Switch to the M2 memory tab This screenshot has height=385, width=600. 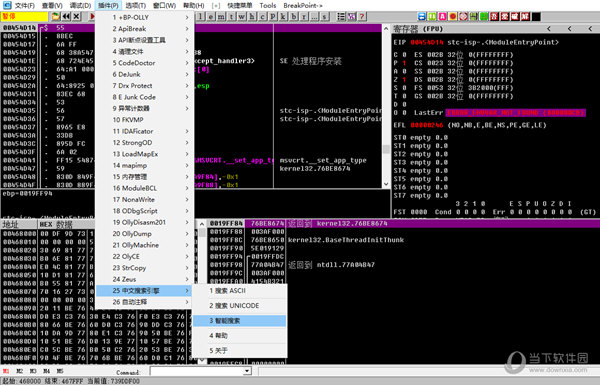[x=20, y=371]
